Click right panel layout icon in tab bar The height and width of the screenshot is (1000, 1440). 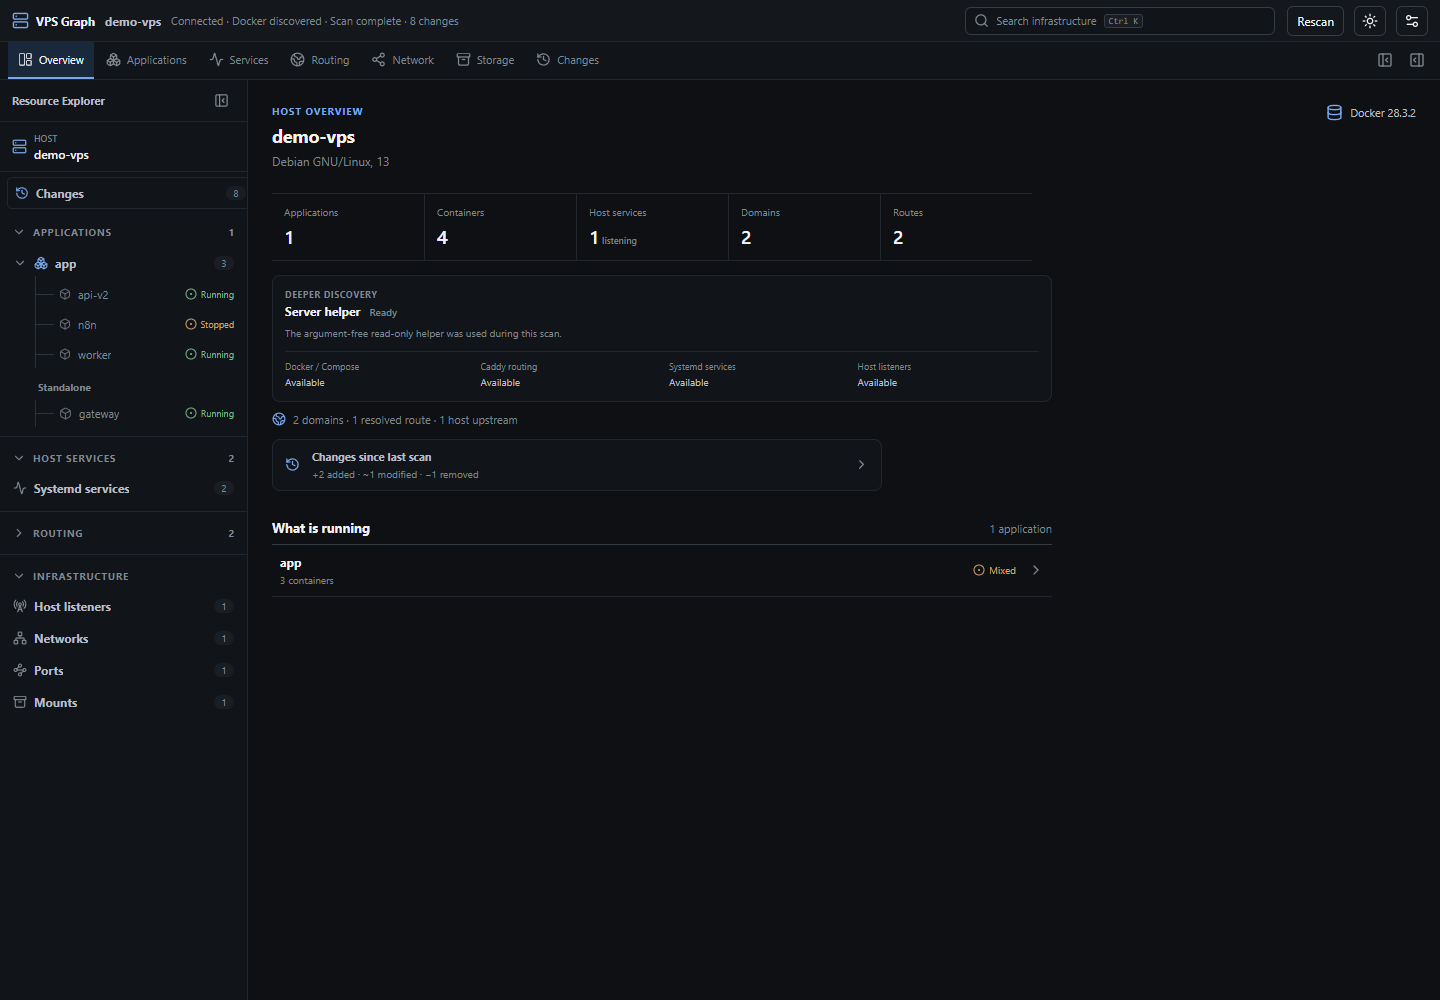pyautogui.click(x=1417, y=60)
